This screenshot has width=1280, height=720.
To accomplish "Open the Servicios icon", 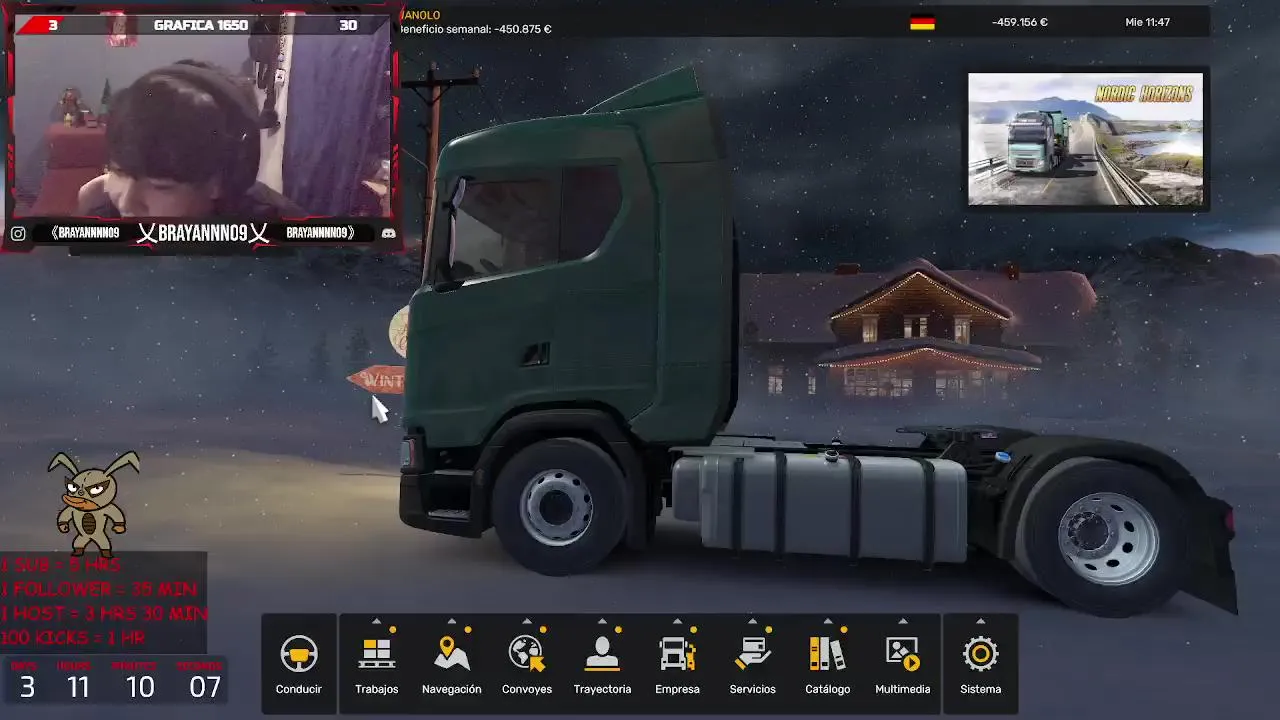I will [752, 654].
